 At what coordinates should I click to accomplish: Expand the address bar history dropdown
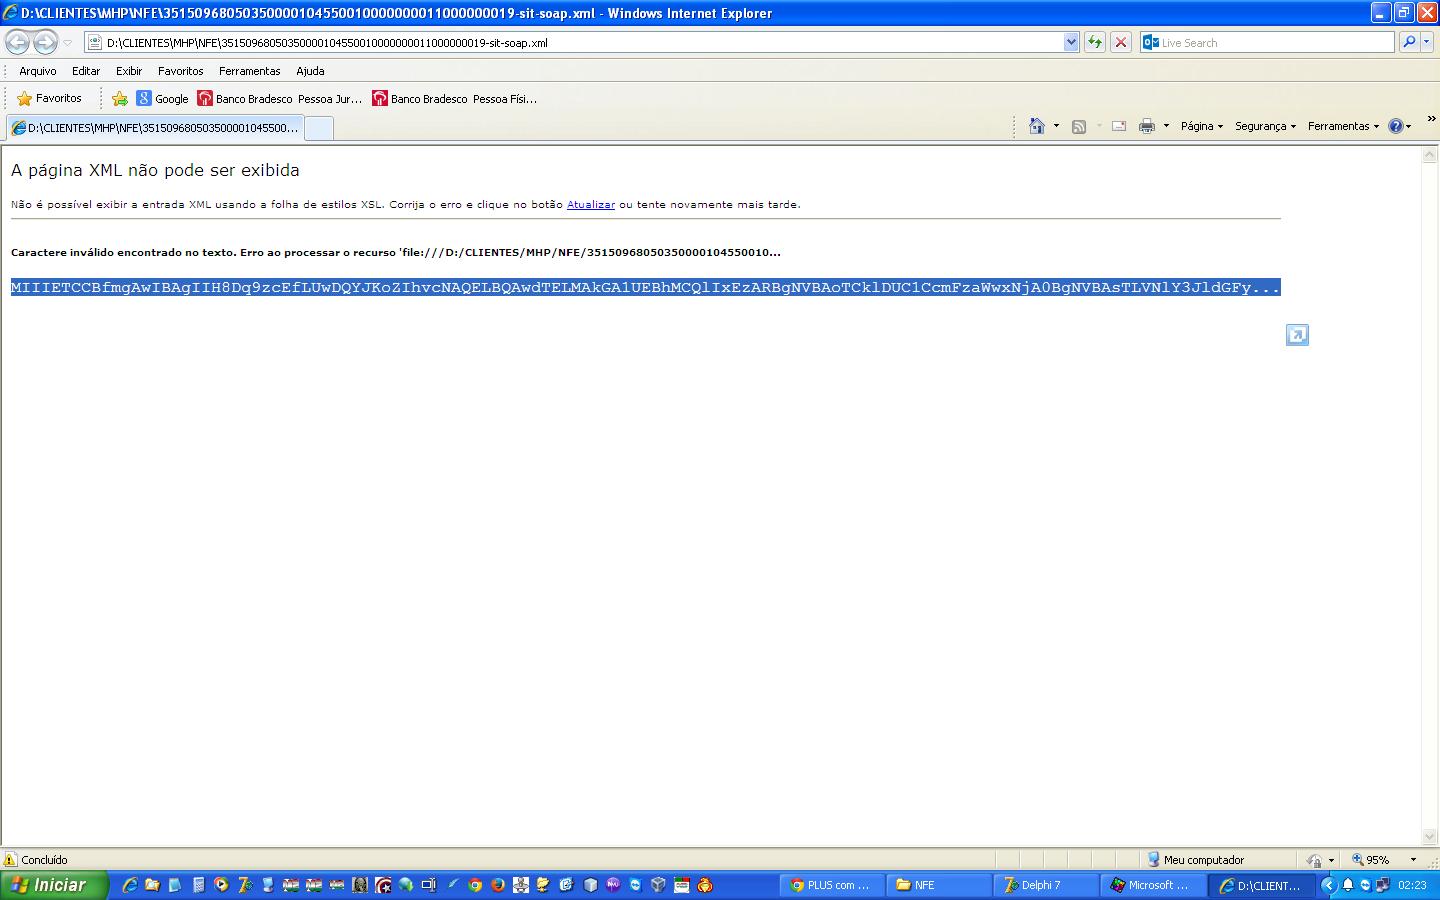click(x=1071, y=43)
